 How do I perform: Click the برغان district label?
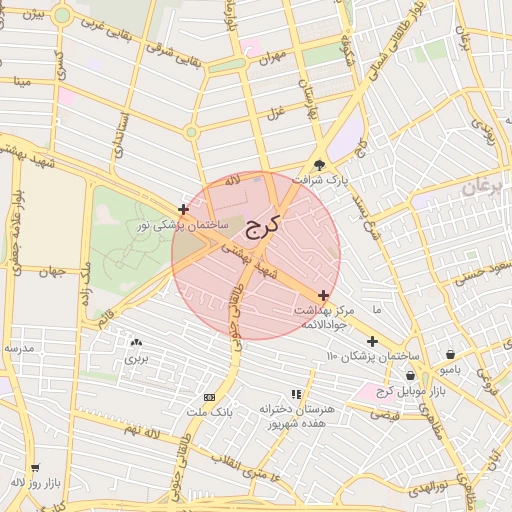click(482, 187)
